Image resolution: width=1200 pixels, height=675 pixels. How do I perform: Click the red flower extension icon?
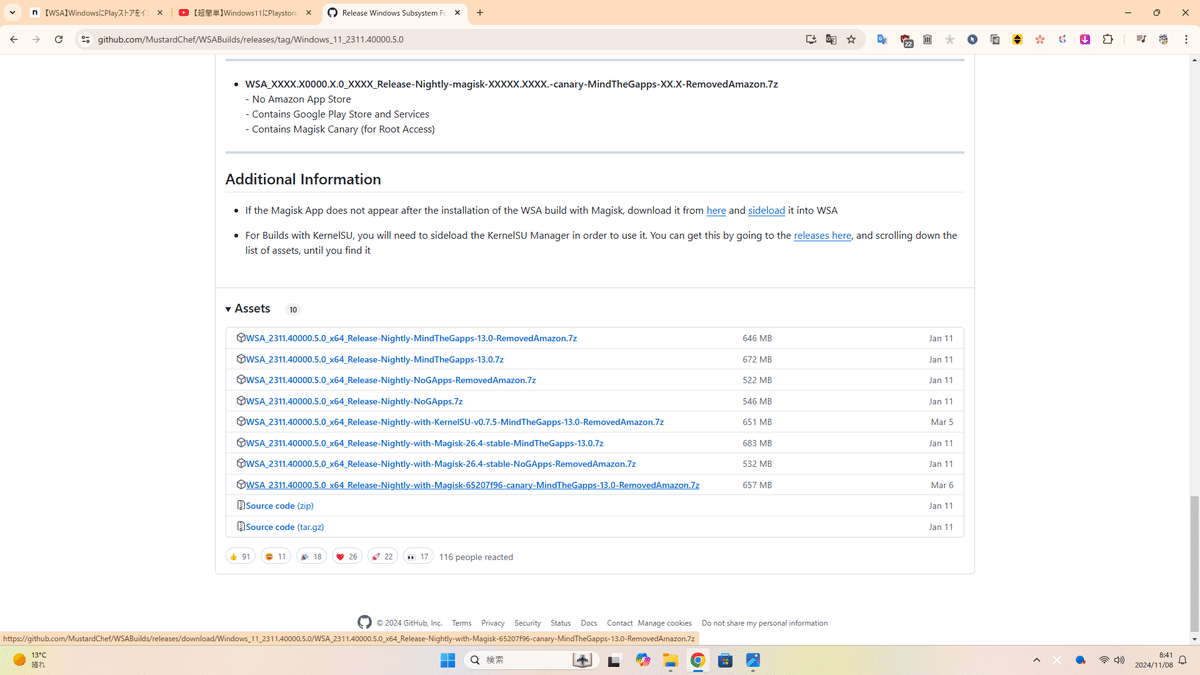pyautogui.click(x=1040, y=39)
